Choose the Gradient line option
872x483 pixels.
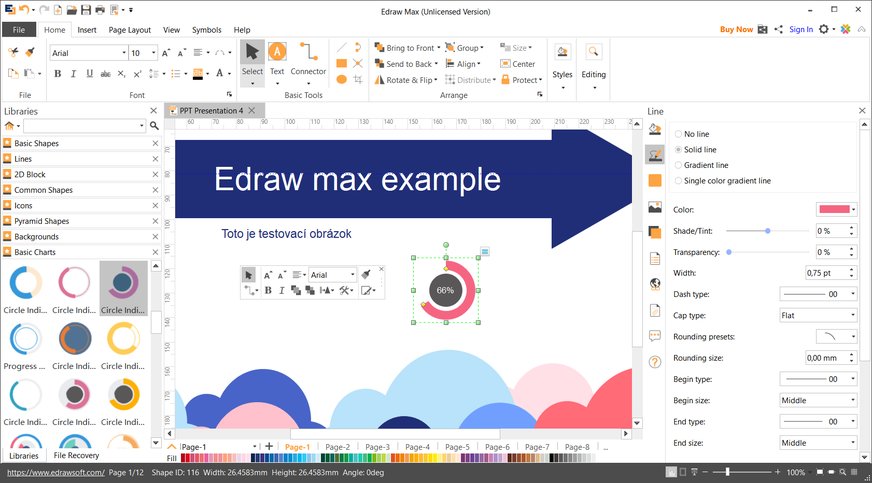679,165
